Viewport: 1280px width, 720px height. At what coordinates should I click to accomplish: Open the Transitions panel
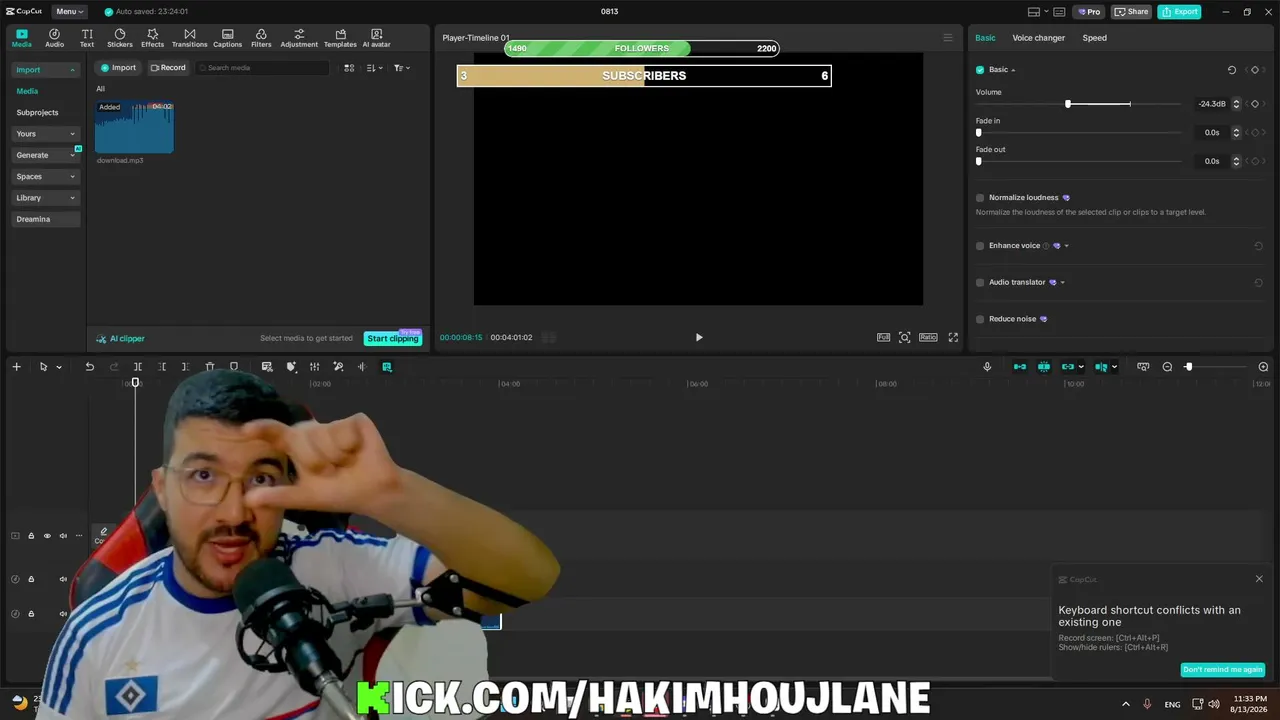tap(189, 38)
